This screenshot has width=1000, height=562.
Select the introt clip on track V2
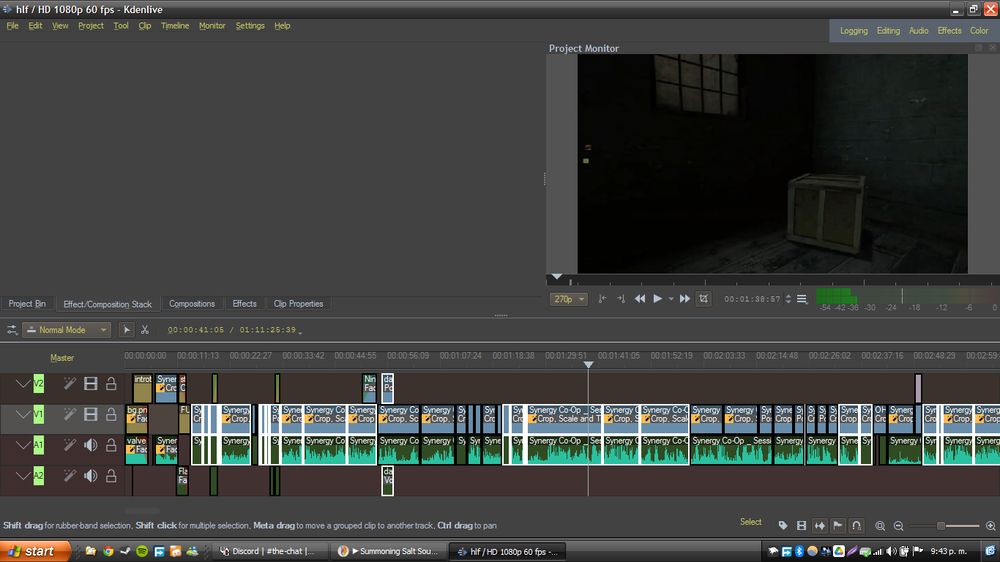click(x=143, y=388)
